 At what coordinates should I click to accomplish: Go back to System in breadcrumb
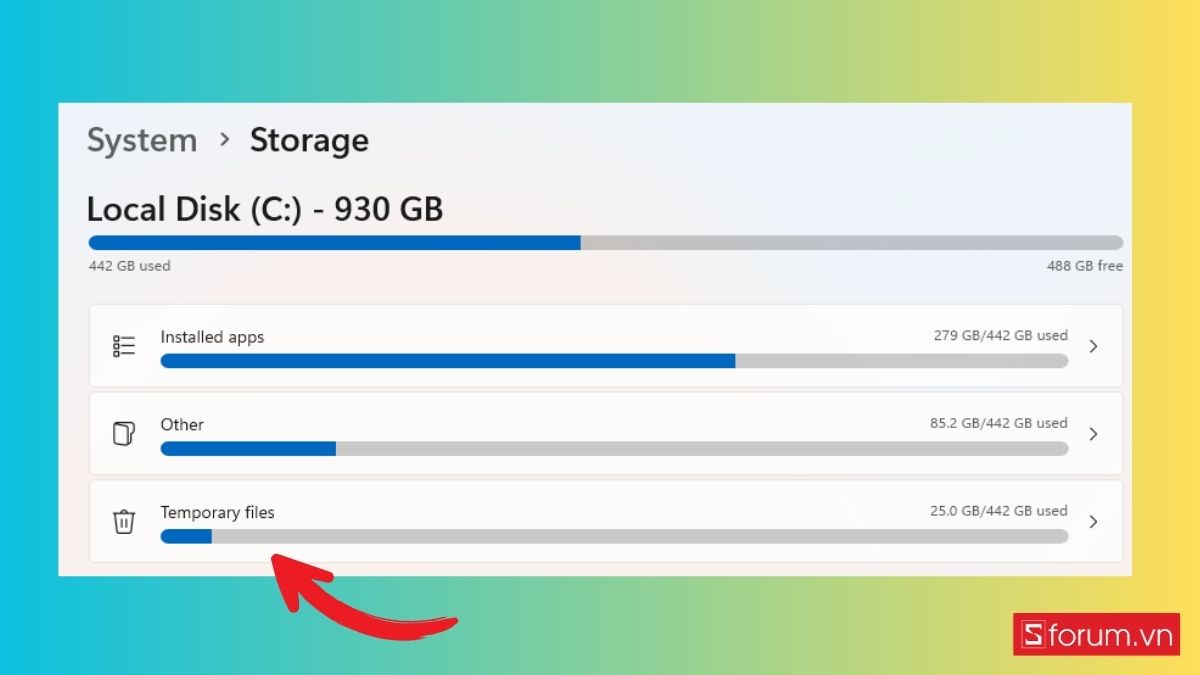[x=142, y=140]
